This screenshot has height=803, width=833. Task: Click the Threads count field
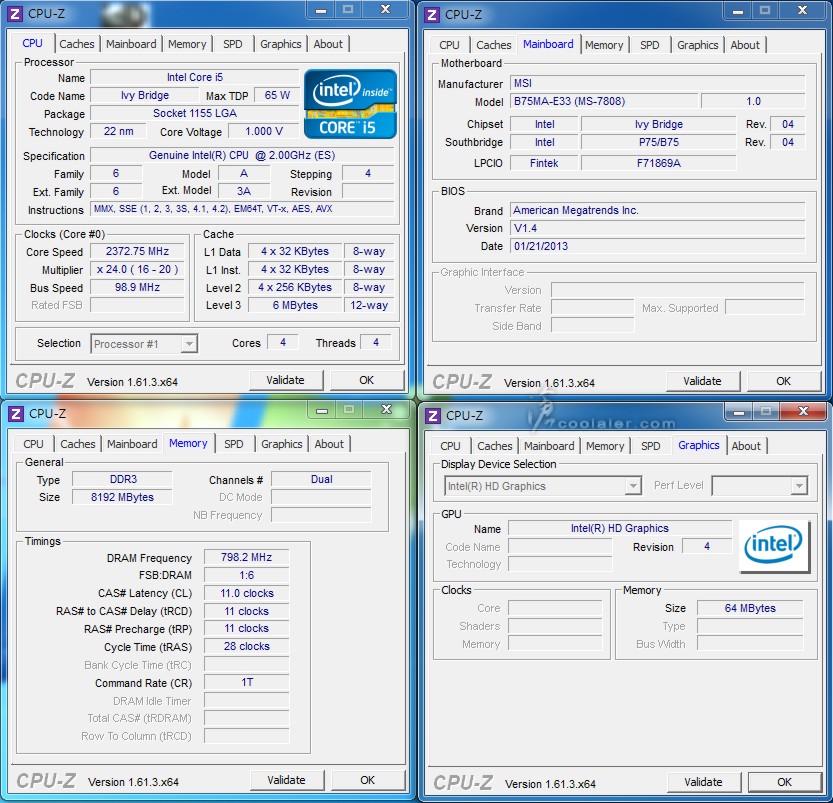(x=376, y=343)
